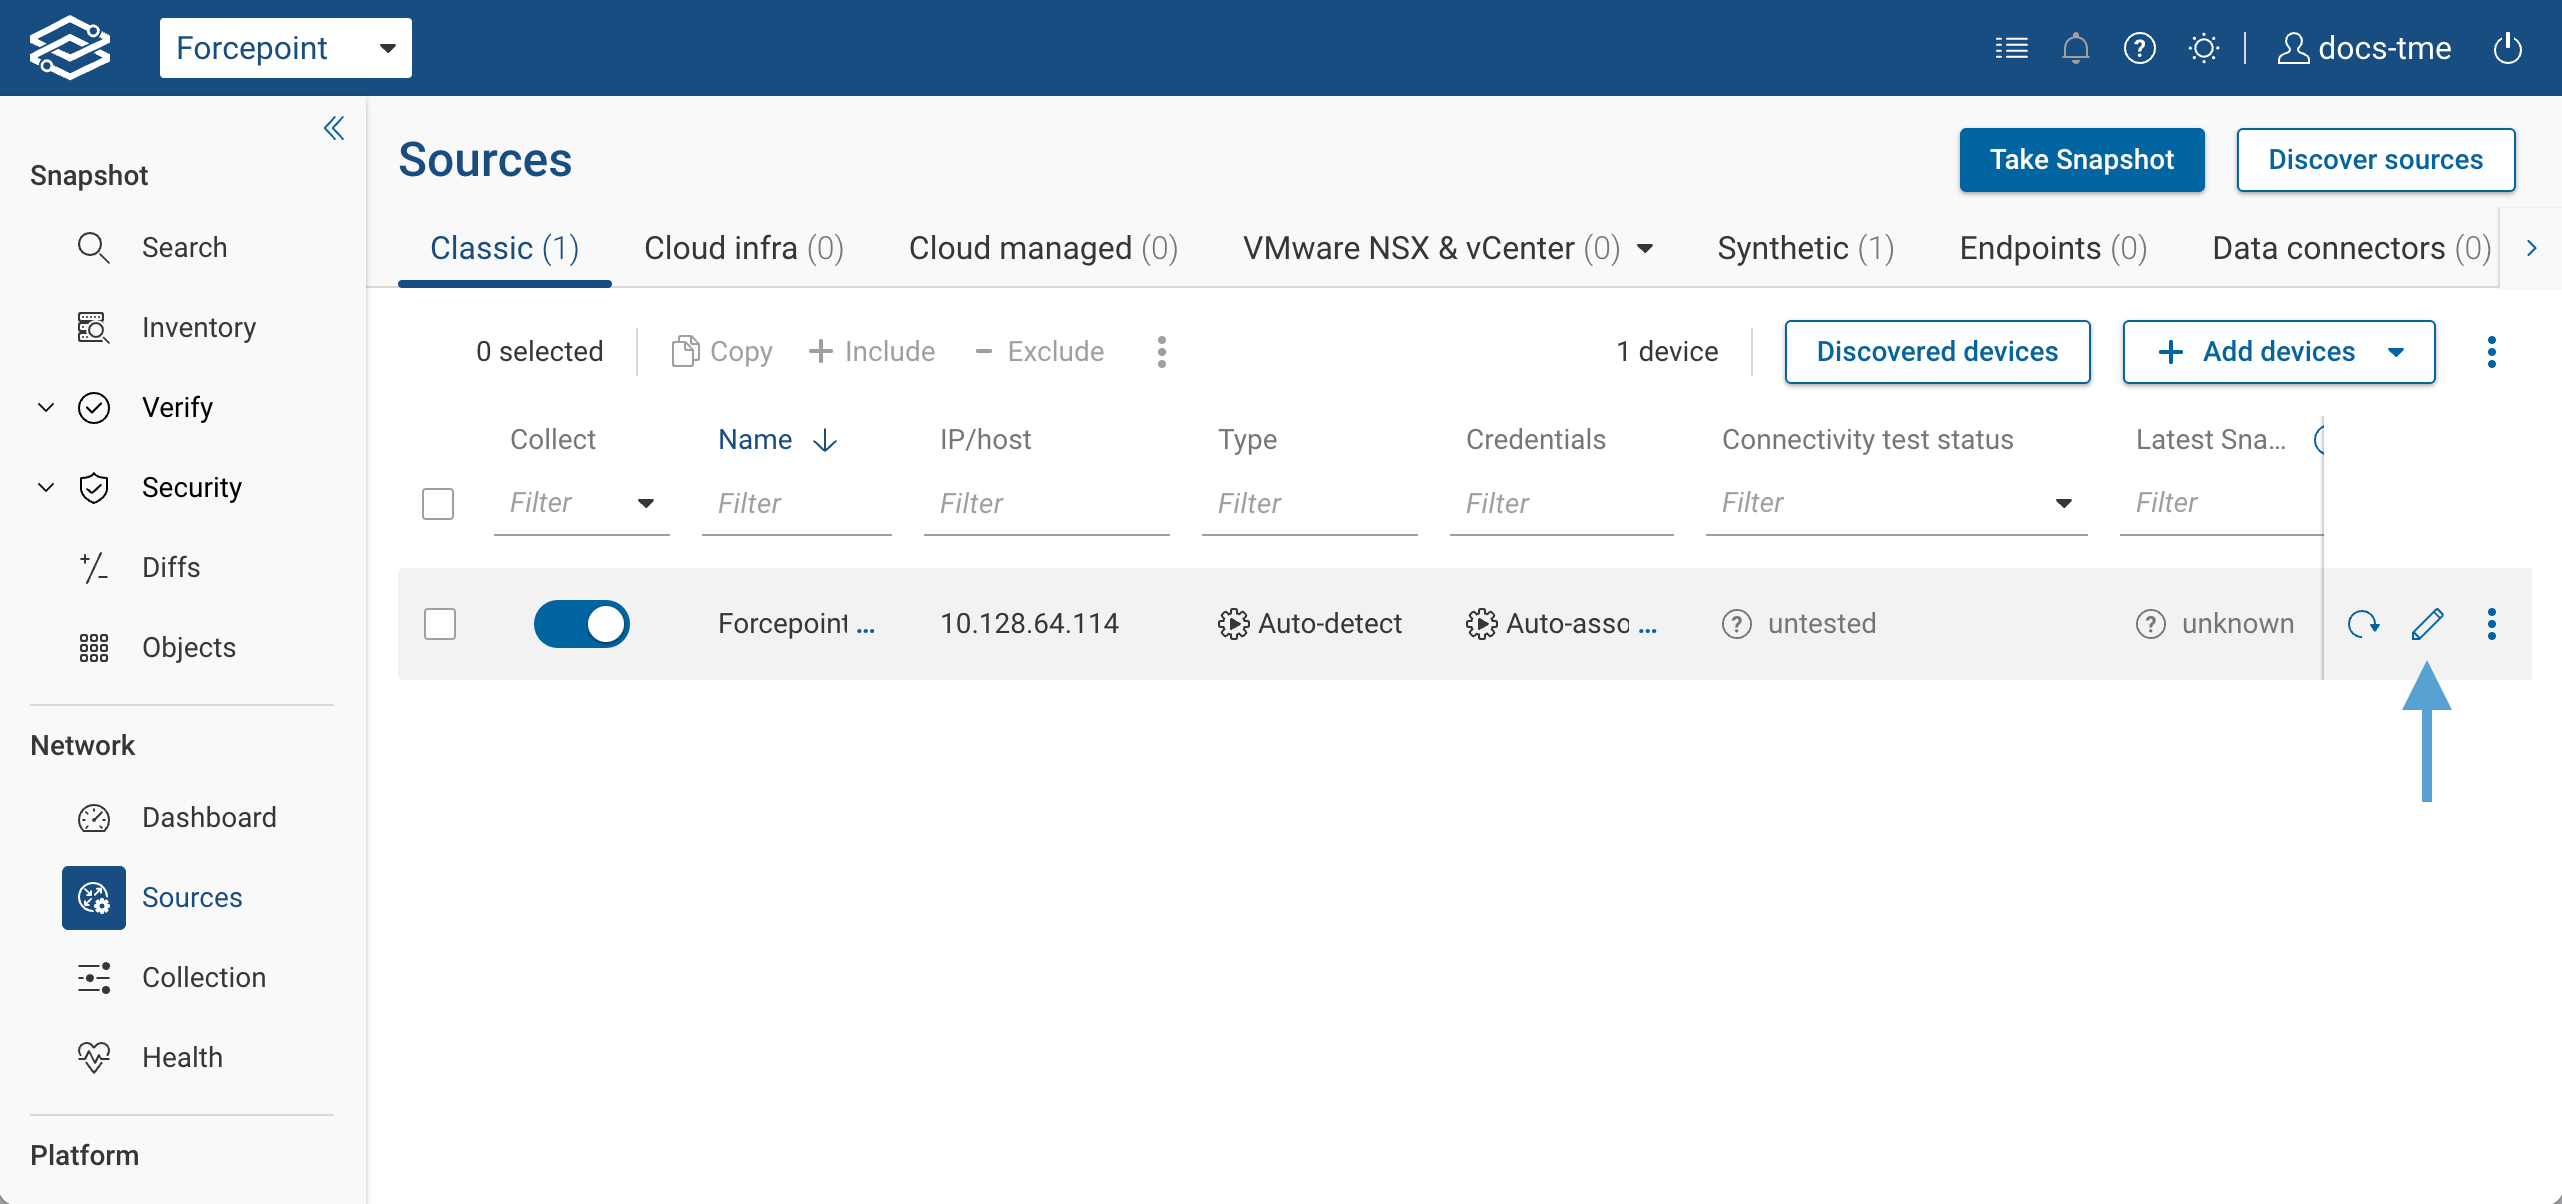Switch to the Synthetic (1) tab
Image resolution: width=2562 pixels, height=1204 pixels.
(x=1805, y=248)
